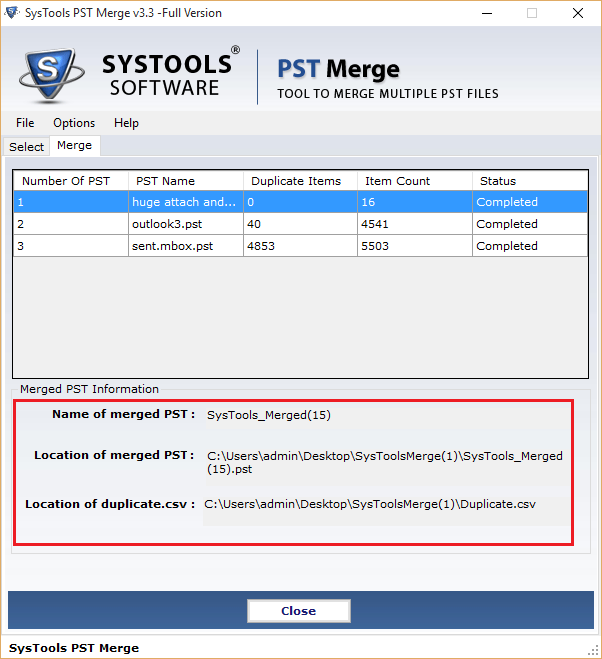Screen dimensions: 602x659
Task: Sort by Duplicate Items column header
Action: pos(300,181)
